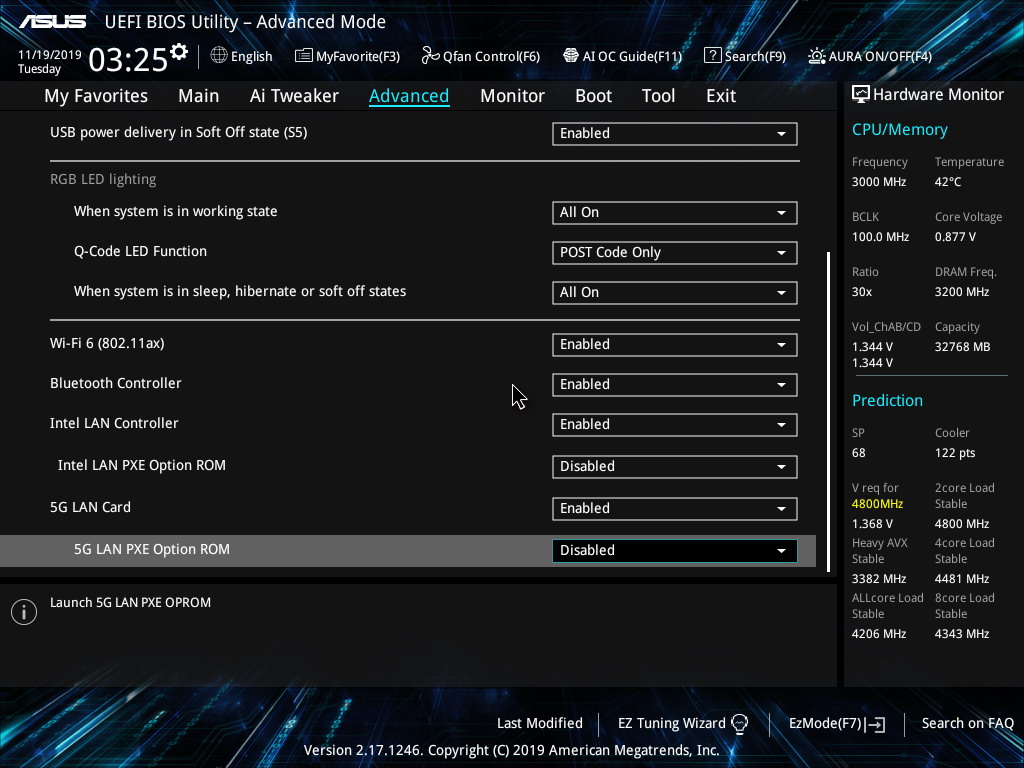Click MyFavorite(F3) label
The image size is (1024, 768).
click(358, 56)
